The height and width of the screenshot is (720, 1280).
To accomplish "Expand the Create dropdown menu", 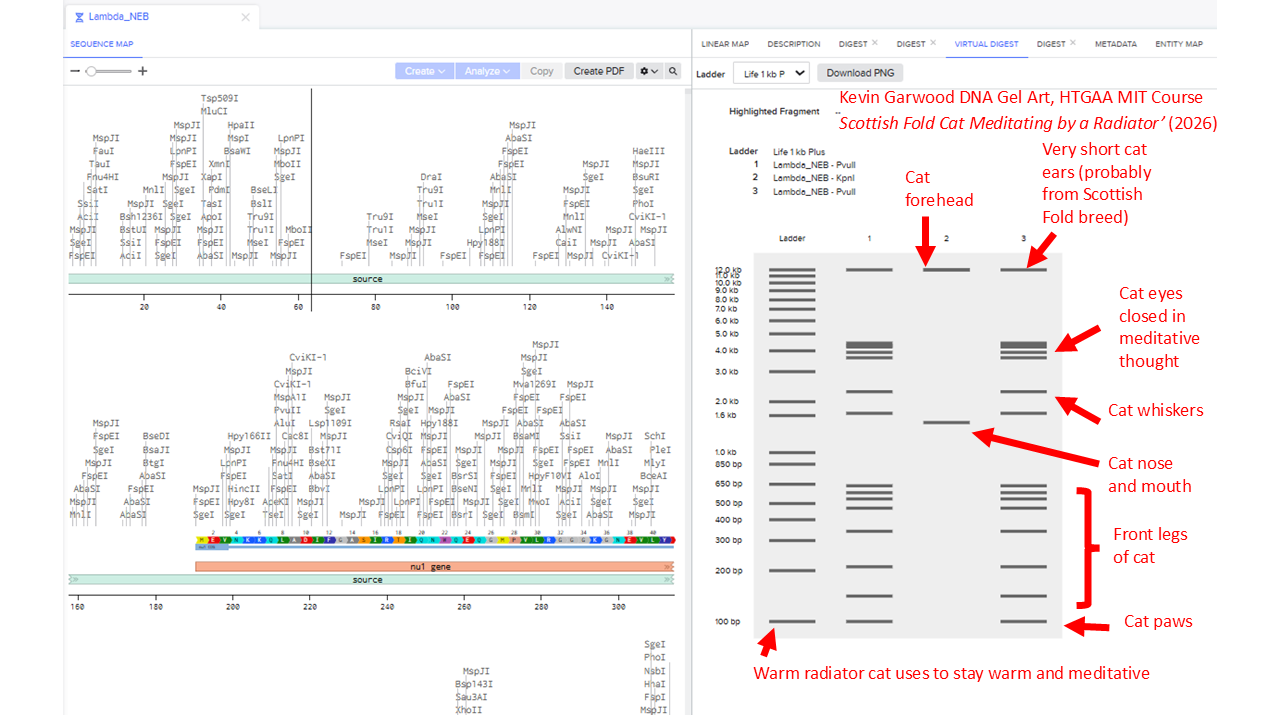I will 425,71.
